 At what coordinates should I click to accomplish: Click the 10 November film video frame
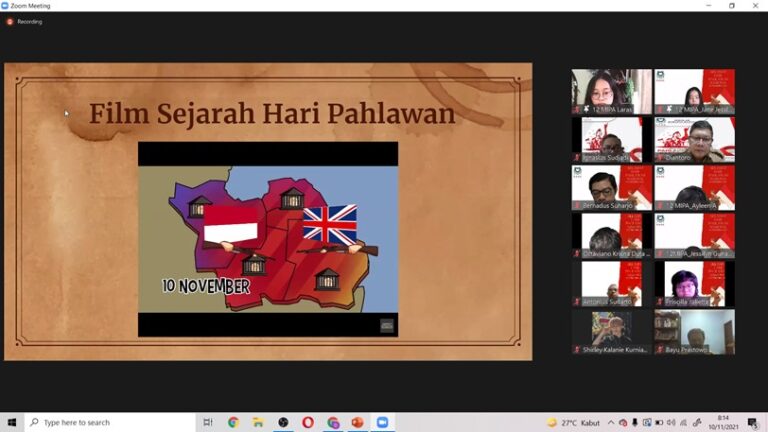pos(267,238)
